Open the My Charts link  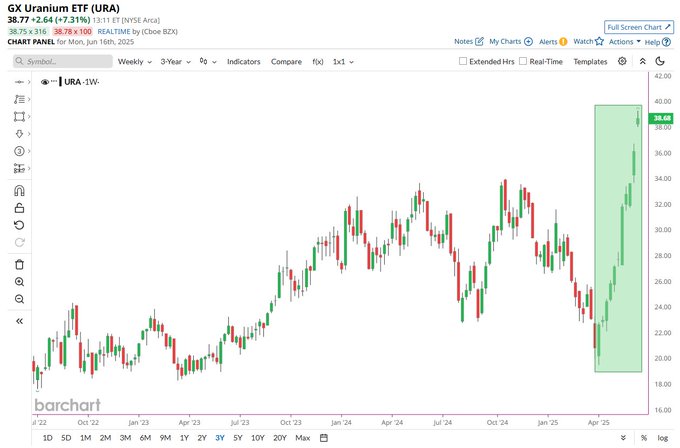(x=505, y=42)
